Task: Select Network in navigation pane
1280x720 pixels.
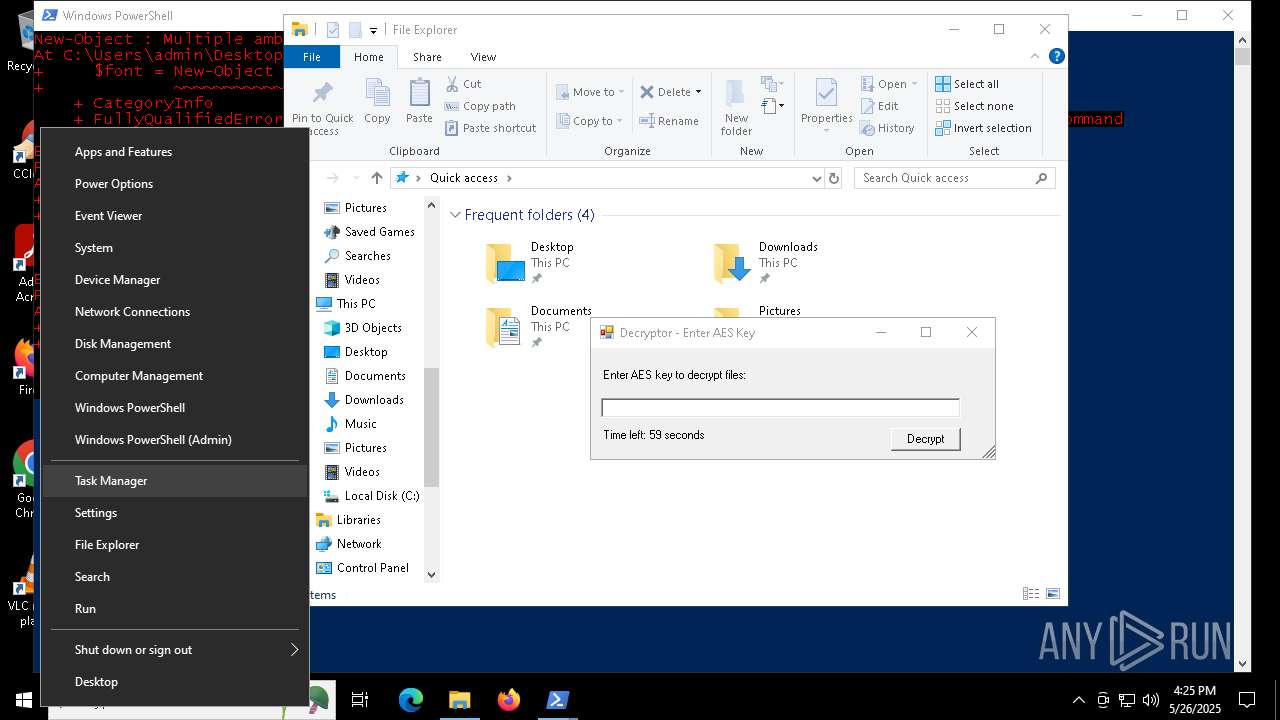Action: point(348,544)
